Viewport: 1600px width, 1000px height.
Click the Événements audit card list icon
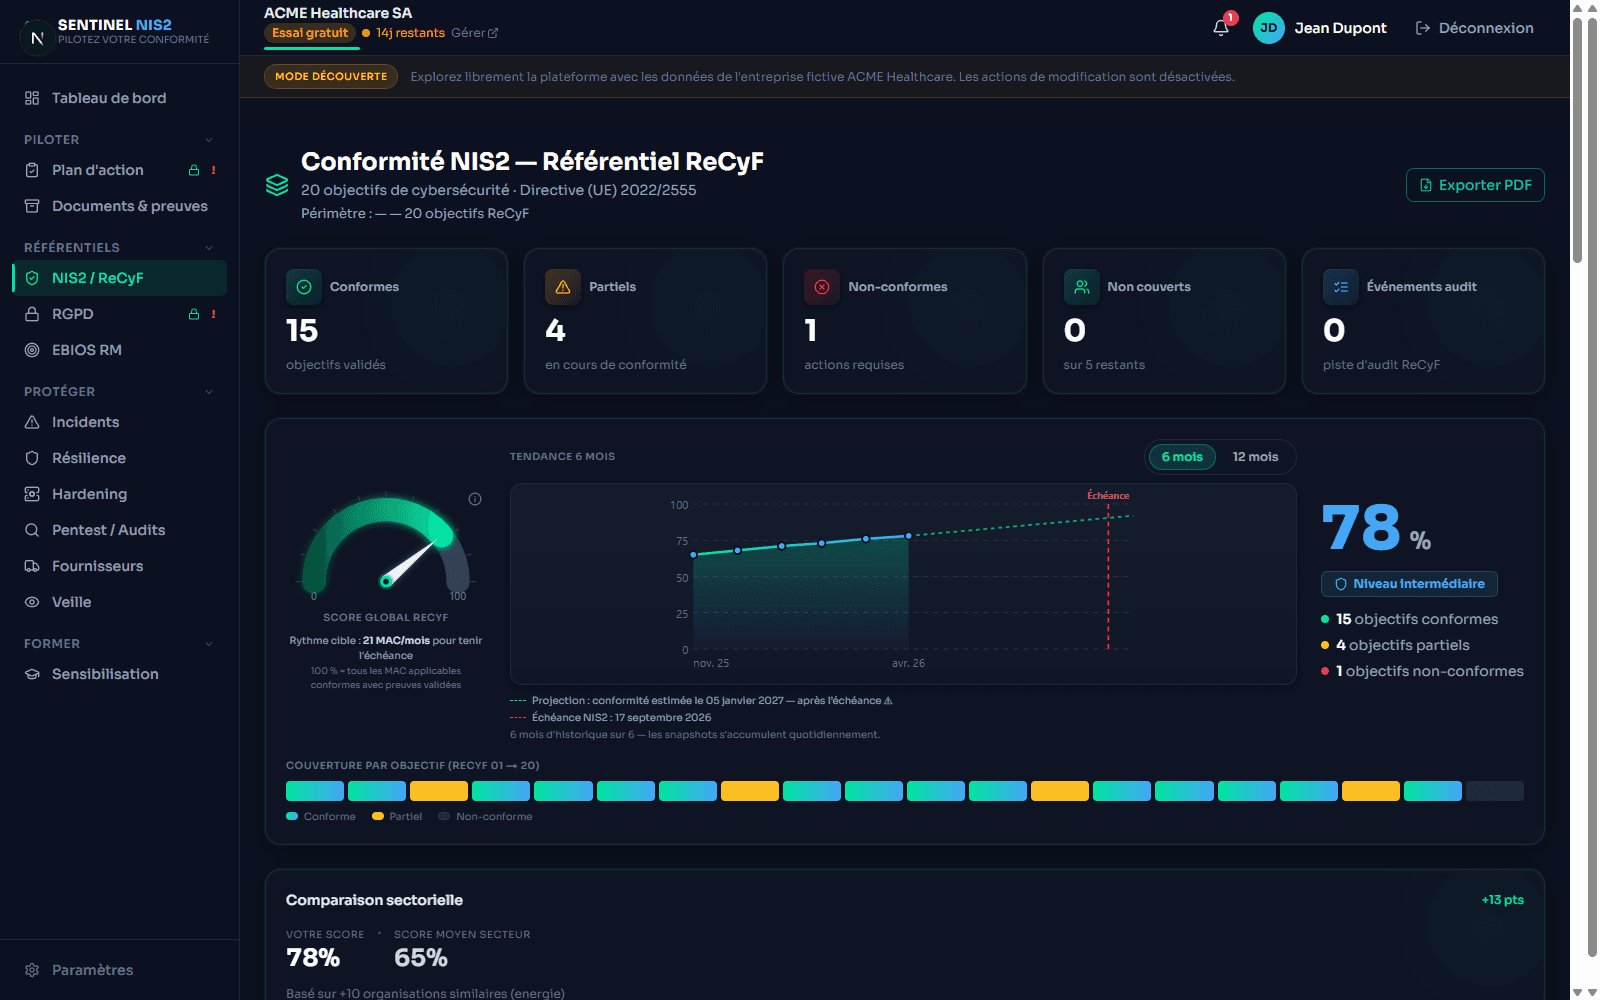[x=1341, y=287]
